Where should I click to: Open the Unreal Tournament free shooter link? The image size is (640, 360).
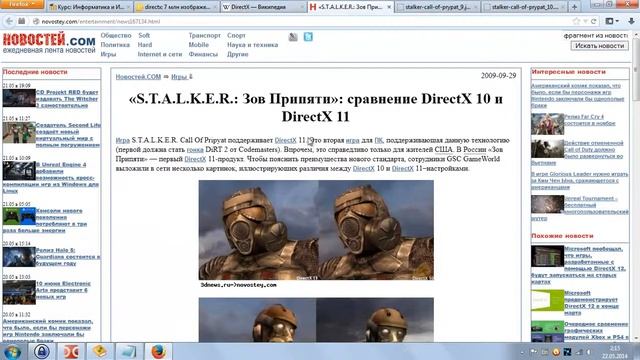[x=580, y=208]
